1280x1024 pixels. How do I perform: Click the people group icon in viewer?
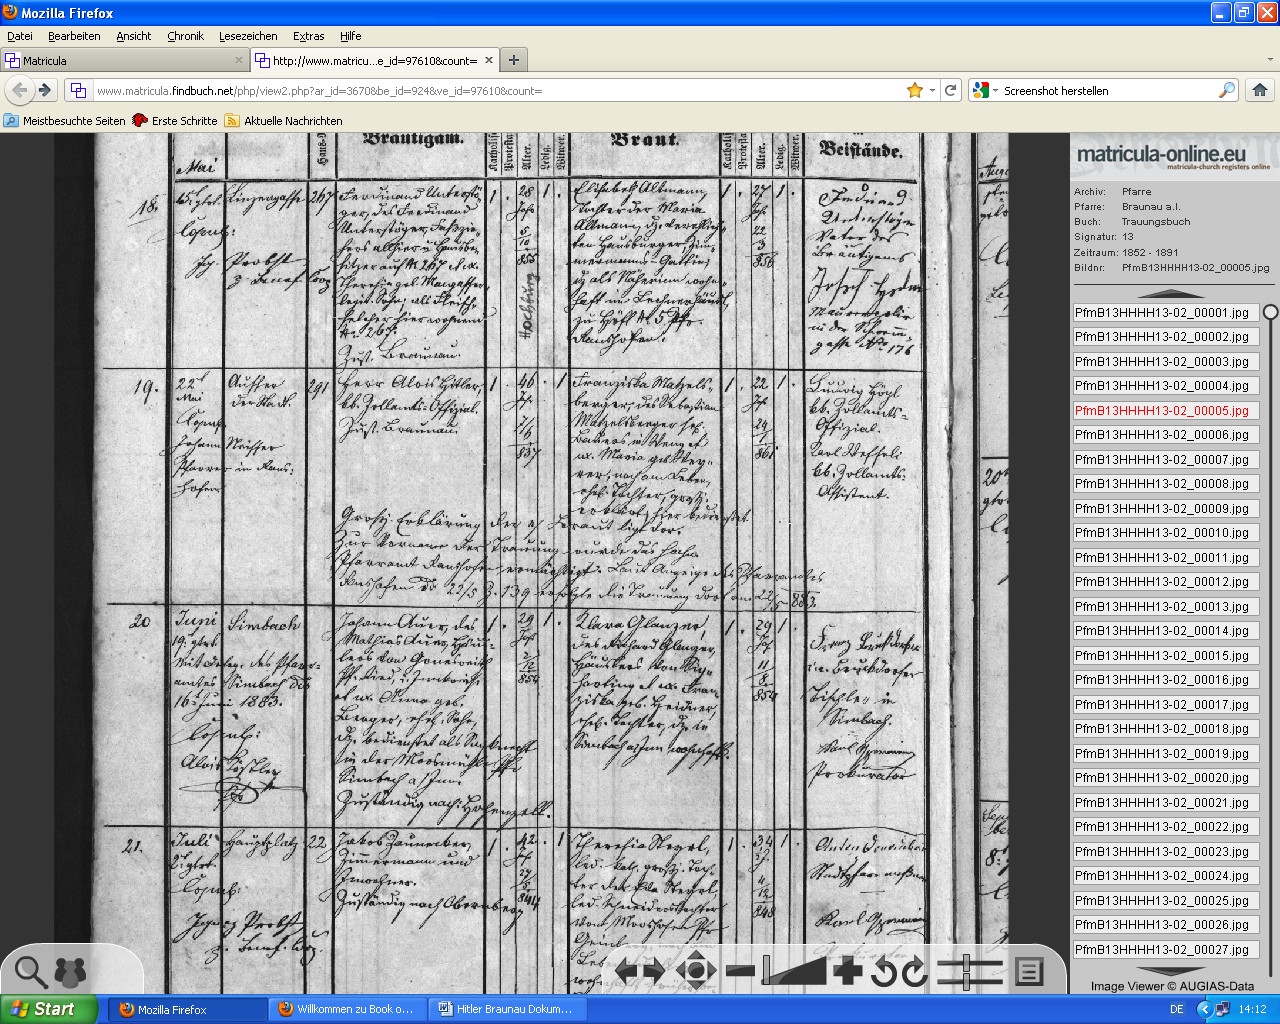pyautogui.click(x=70, y=970)
